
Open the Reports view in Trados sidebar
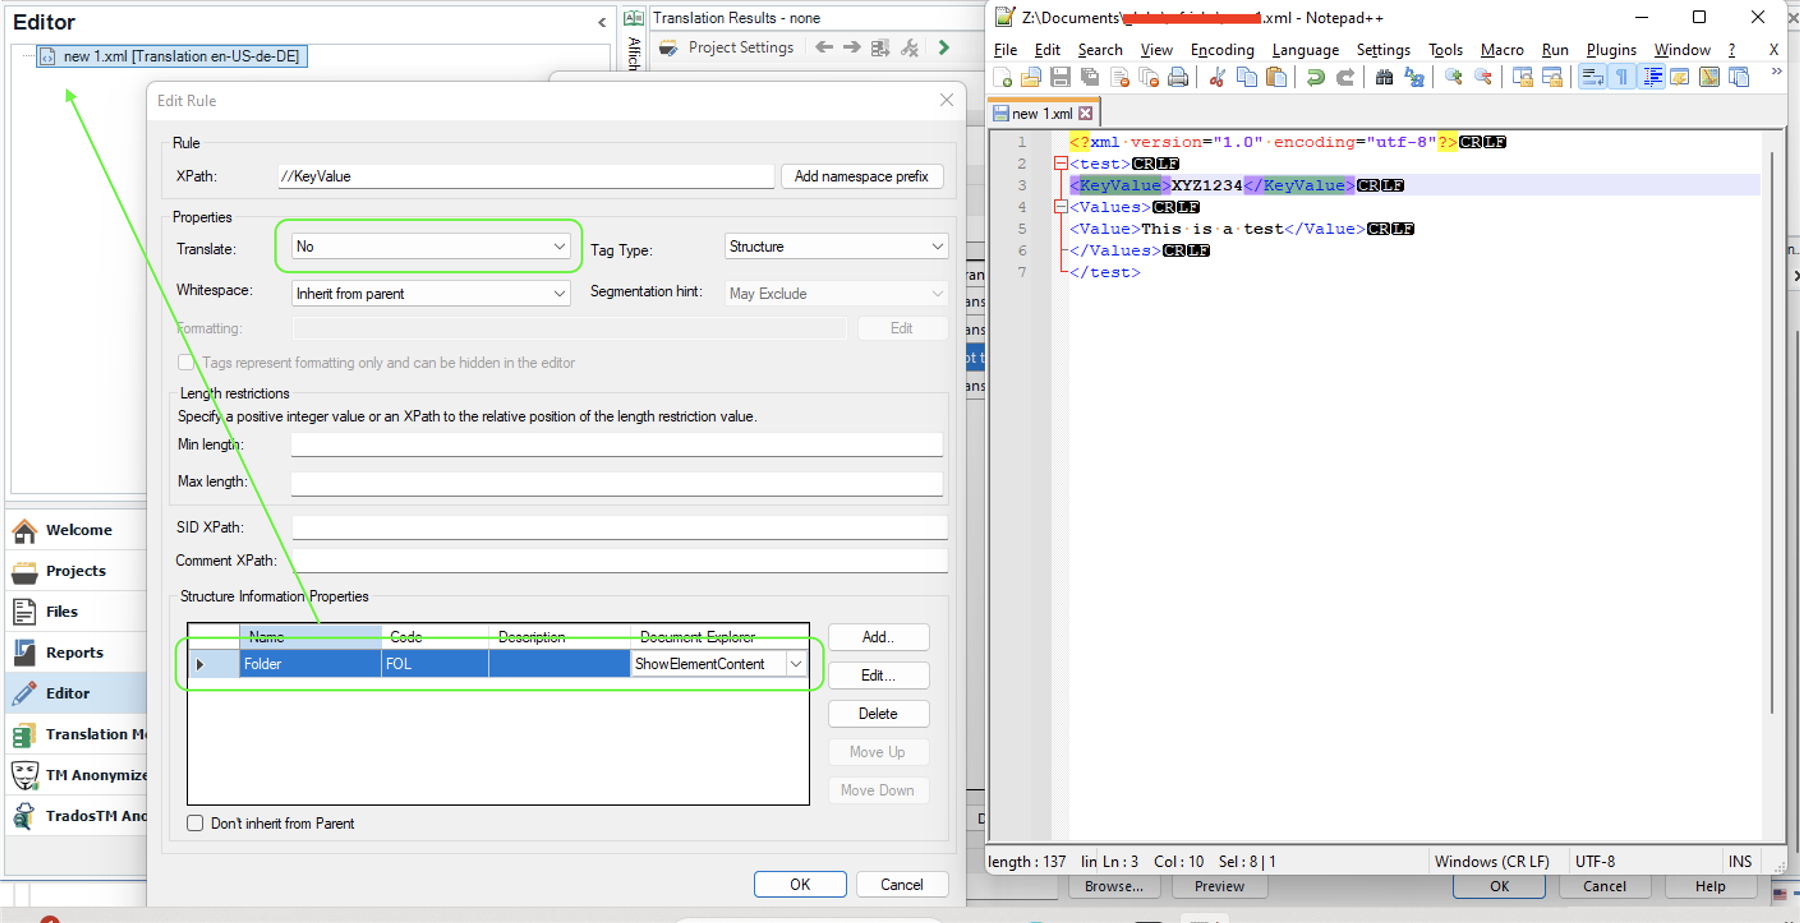pos(75,652)
